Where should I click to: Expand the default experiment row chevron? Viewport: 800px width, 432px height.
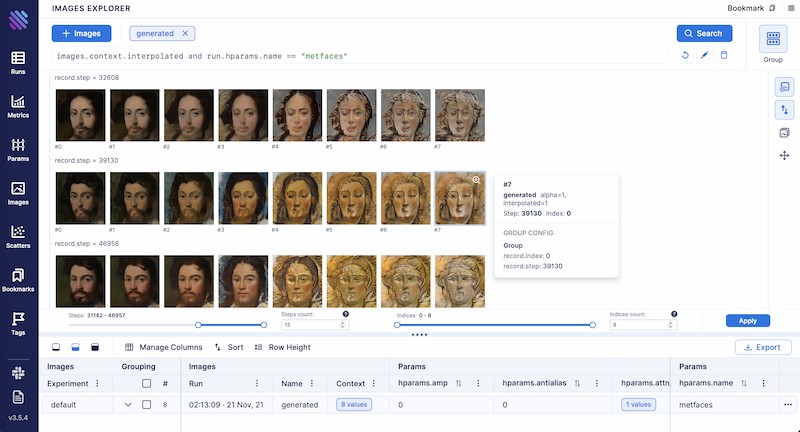pyautogui.click(x=128, y=405)
